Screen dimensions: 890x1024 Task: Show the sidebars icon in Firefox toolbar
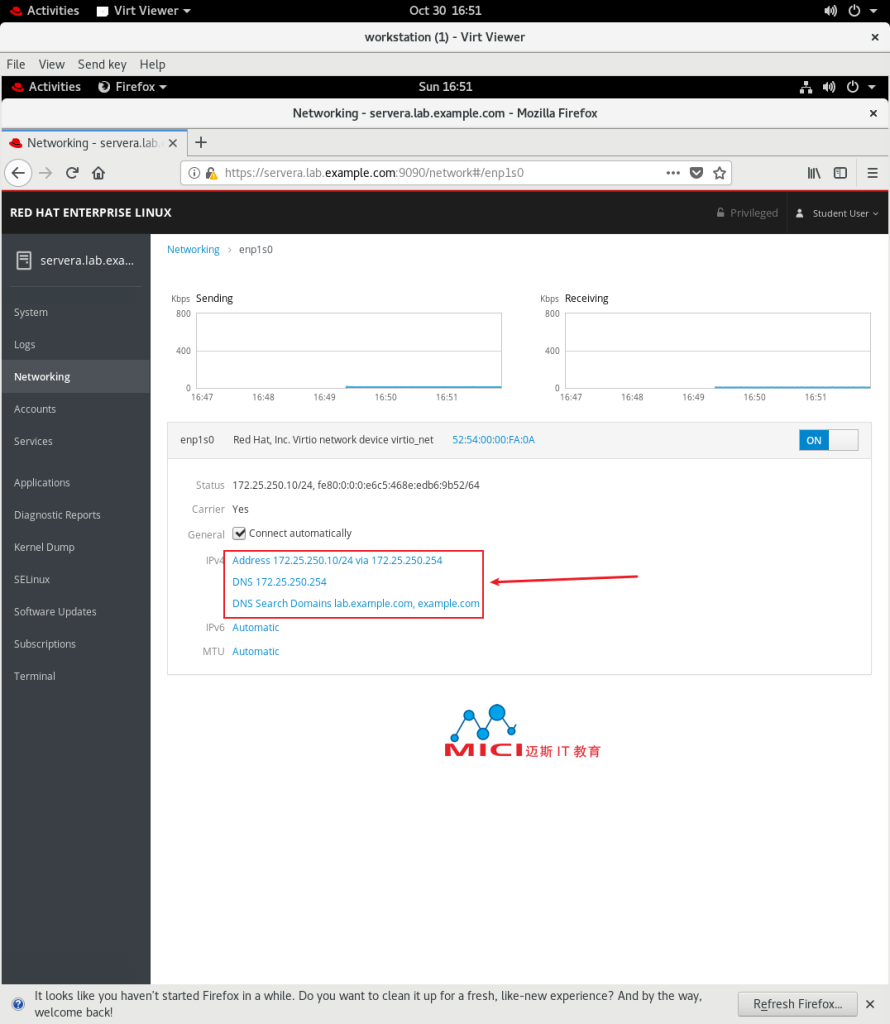tap(840, 173)
